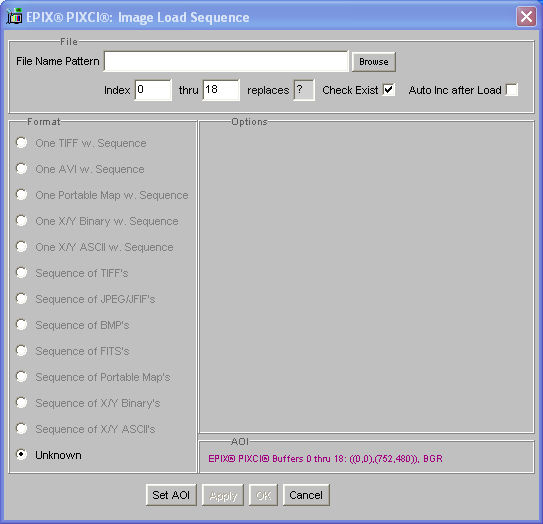Uncheck the Check Exist checkbox
This screenshot has height=524, width=543.
tap(389, 90)
